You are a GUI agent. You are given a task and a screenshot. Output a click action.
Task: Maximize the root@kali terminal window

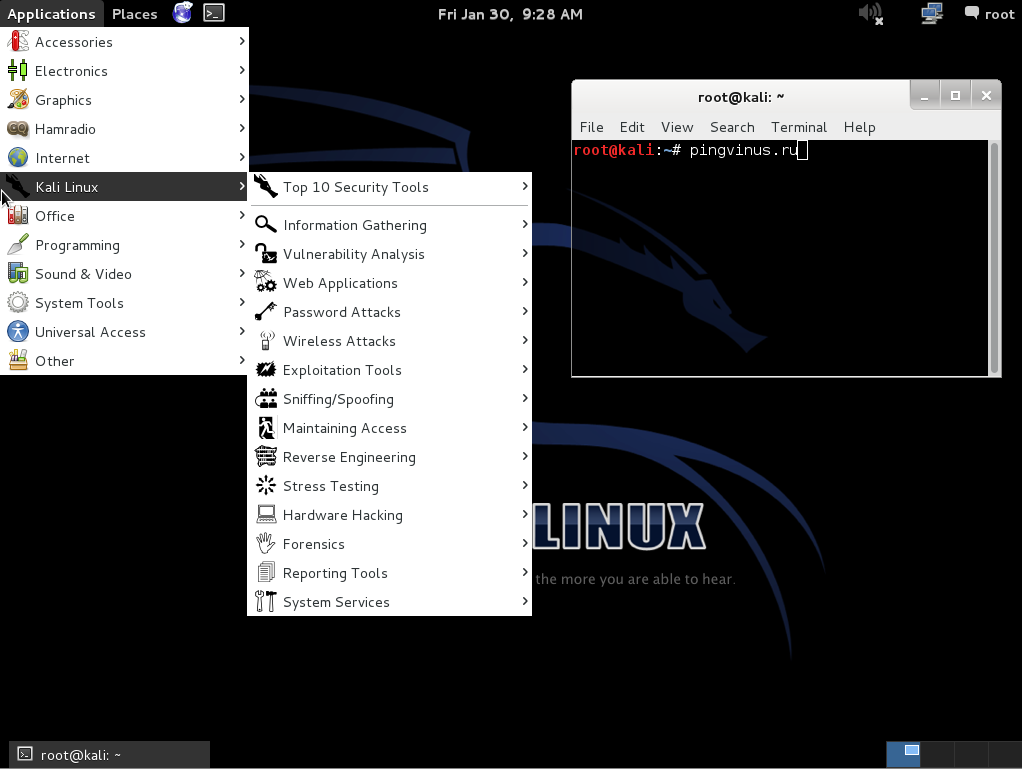[x=955, y=96]
